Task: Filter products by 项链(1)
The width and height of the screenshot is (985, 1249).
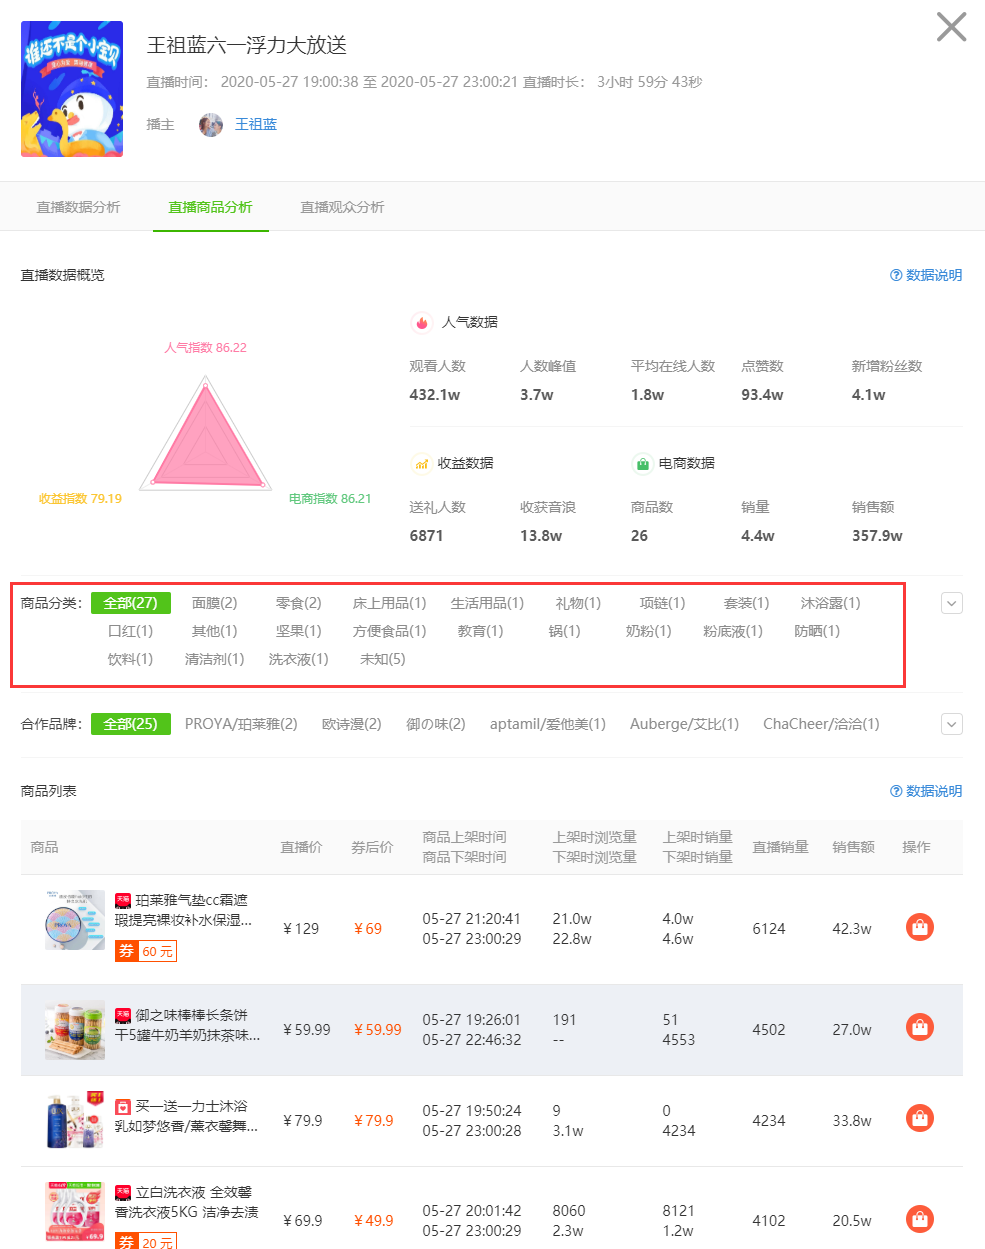Action: pos(662,603)
